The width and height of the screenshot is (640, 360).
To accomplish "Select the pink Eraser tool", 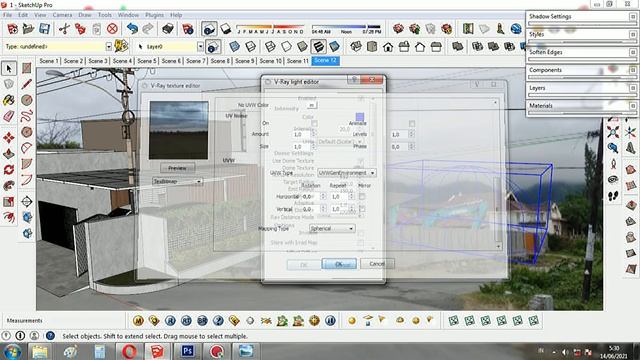I will (9, 116).
